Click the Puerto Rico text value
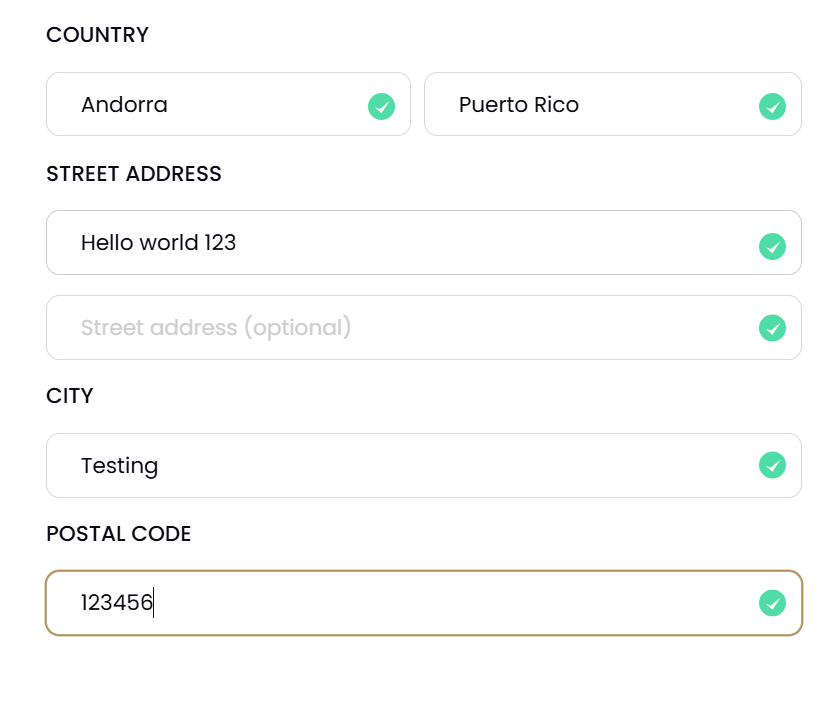This screenshot has width=831, height=723. tap(519, 105)
